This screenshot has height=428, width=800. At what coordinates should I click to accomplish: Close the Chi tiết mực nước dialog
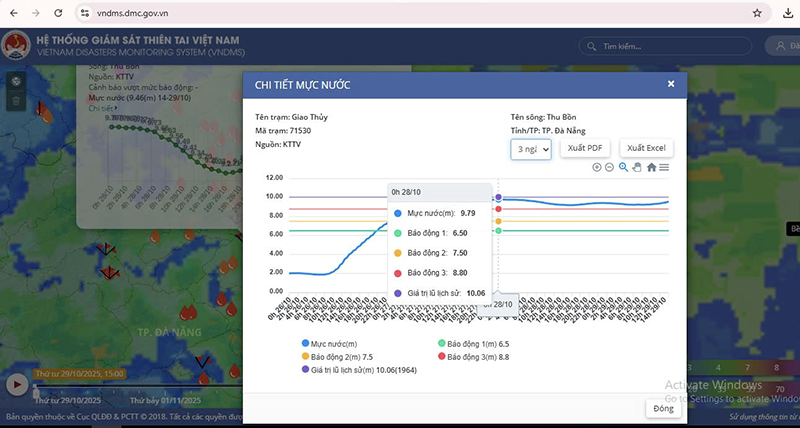(x=671, y=84)
